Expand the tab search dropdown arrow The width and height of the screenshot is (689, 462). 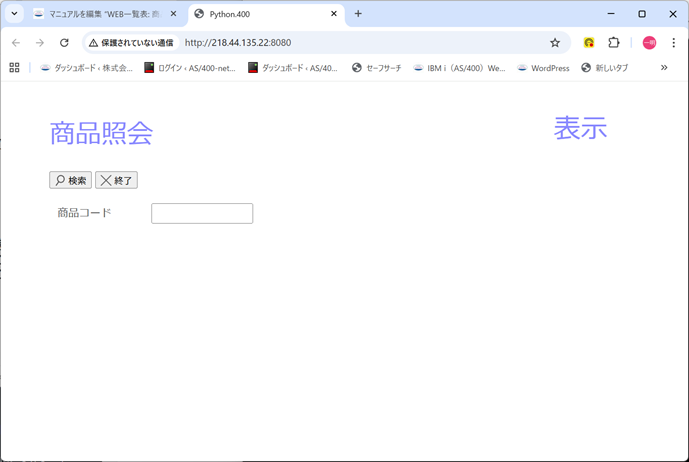tap(14, 14)
